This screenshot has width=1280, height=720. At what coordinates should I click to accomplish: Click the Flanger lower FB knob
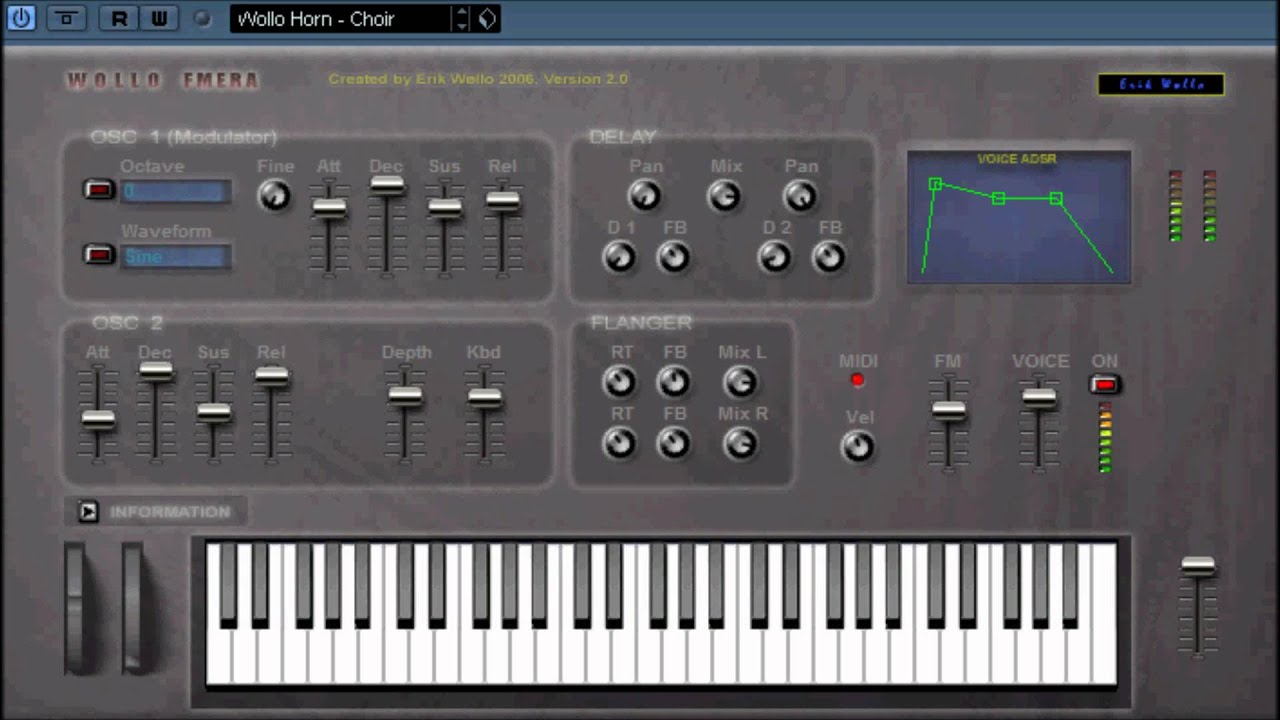click(x=674, y=443)
